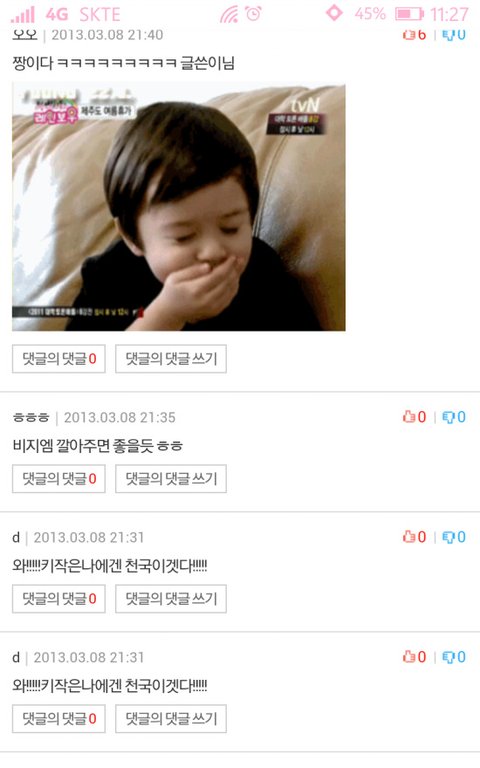Show replies under last 'd' comment
Screen dimensions: 480x768
click(x=59, y=719)
